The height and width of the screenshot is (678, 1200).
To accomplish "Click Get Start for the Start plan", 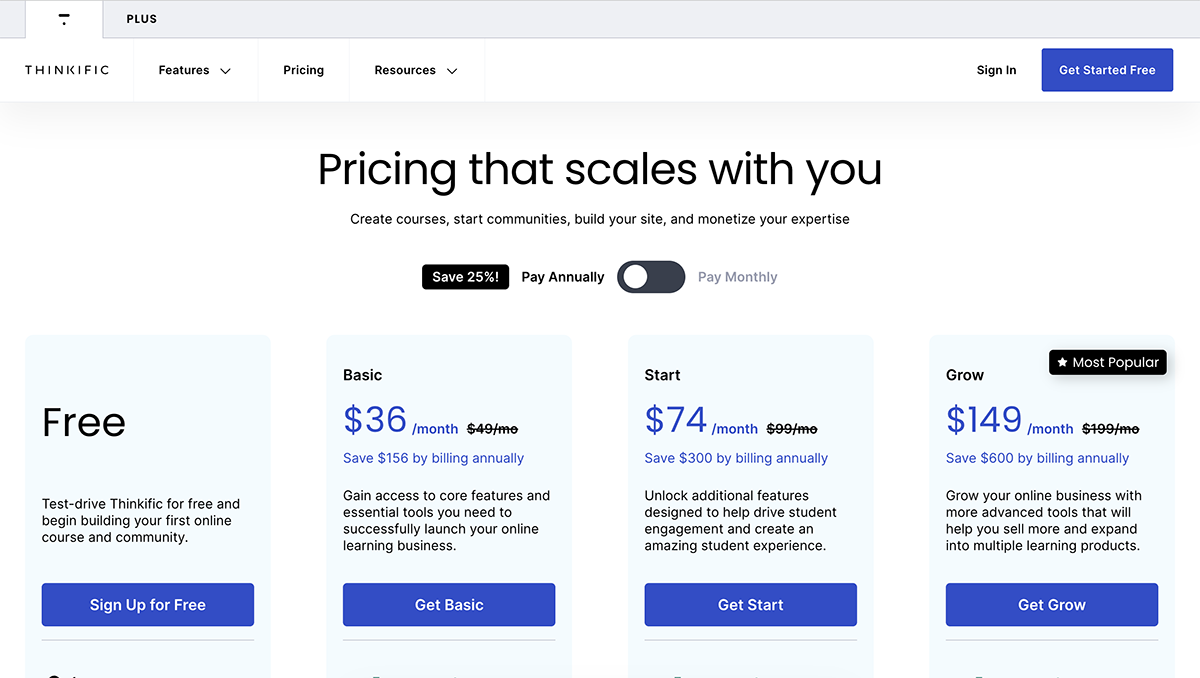I will 750,604.
